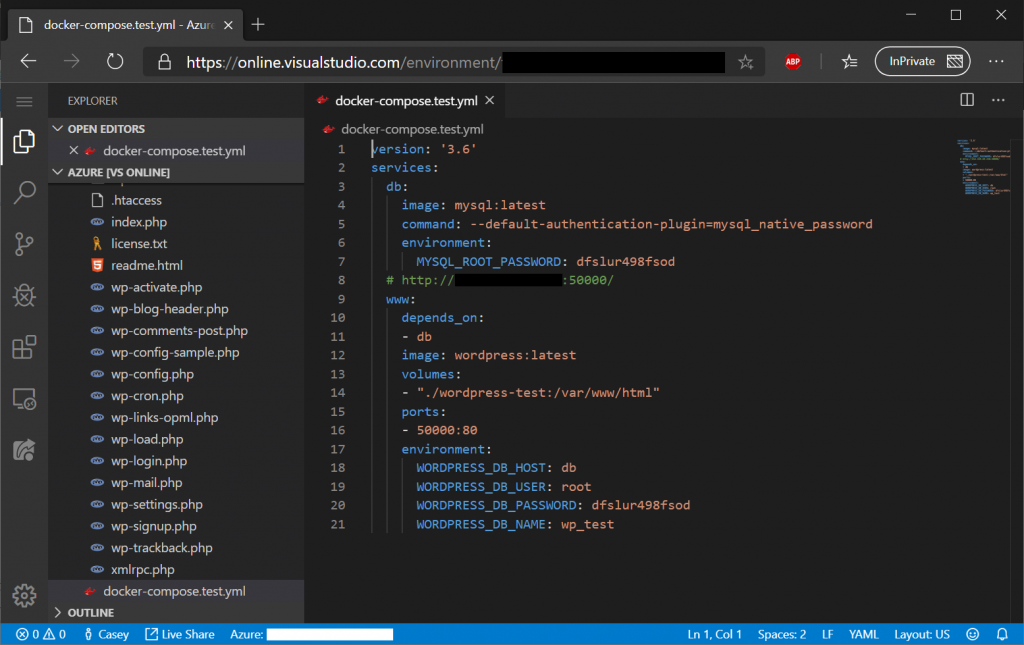Image resolution: width=1024 pixels, height=645 pixels.
Task: Open the Extensions view icon
Action: point(24,347)
